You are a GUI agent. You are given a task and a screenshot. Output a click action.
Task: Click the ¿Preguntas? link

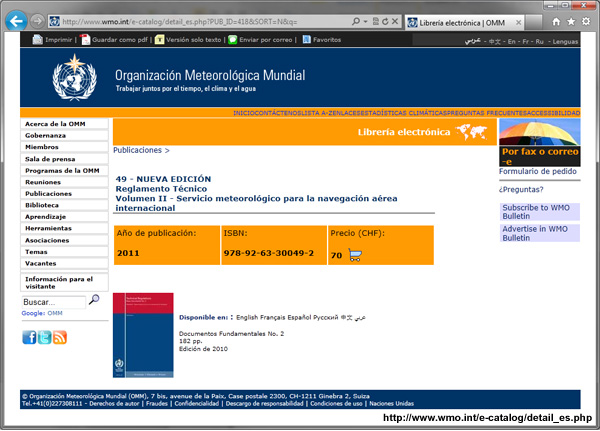521,189
